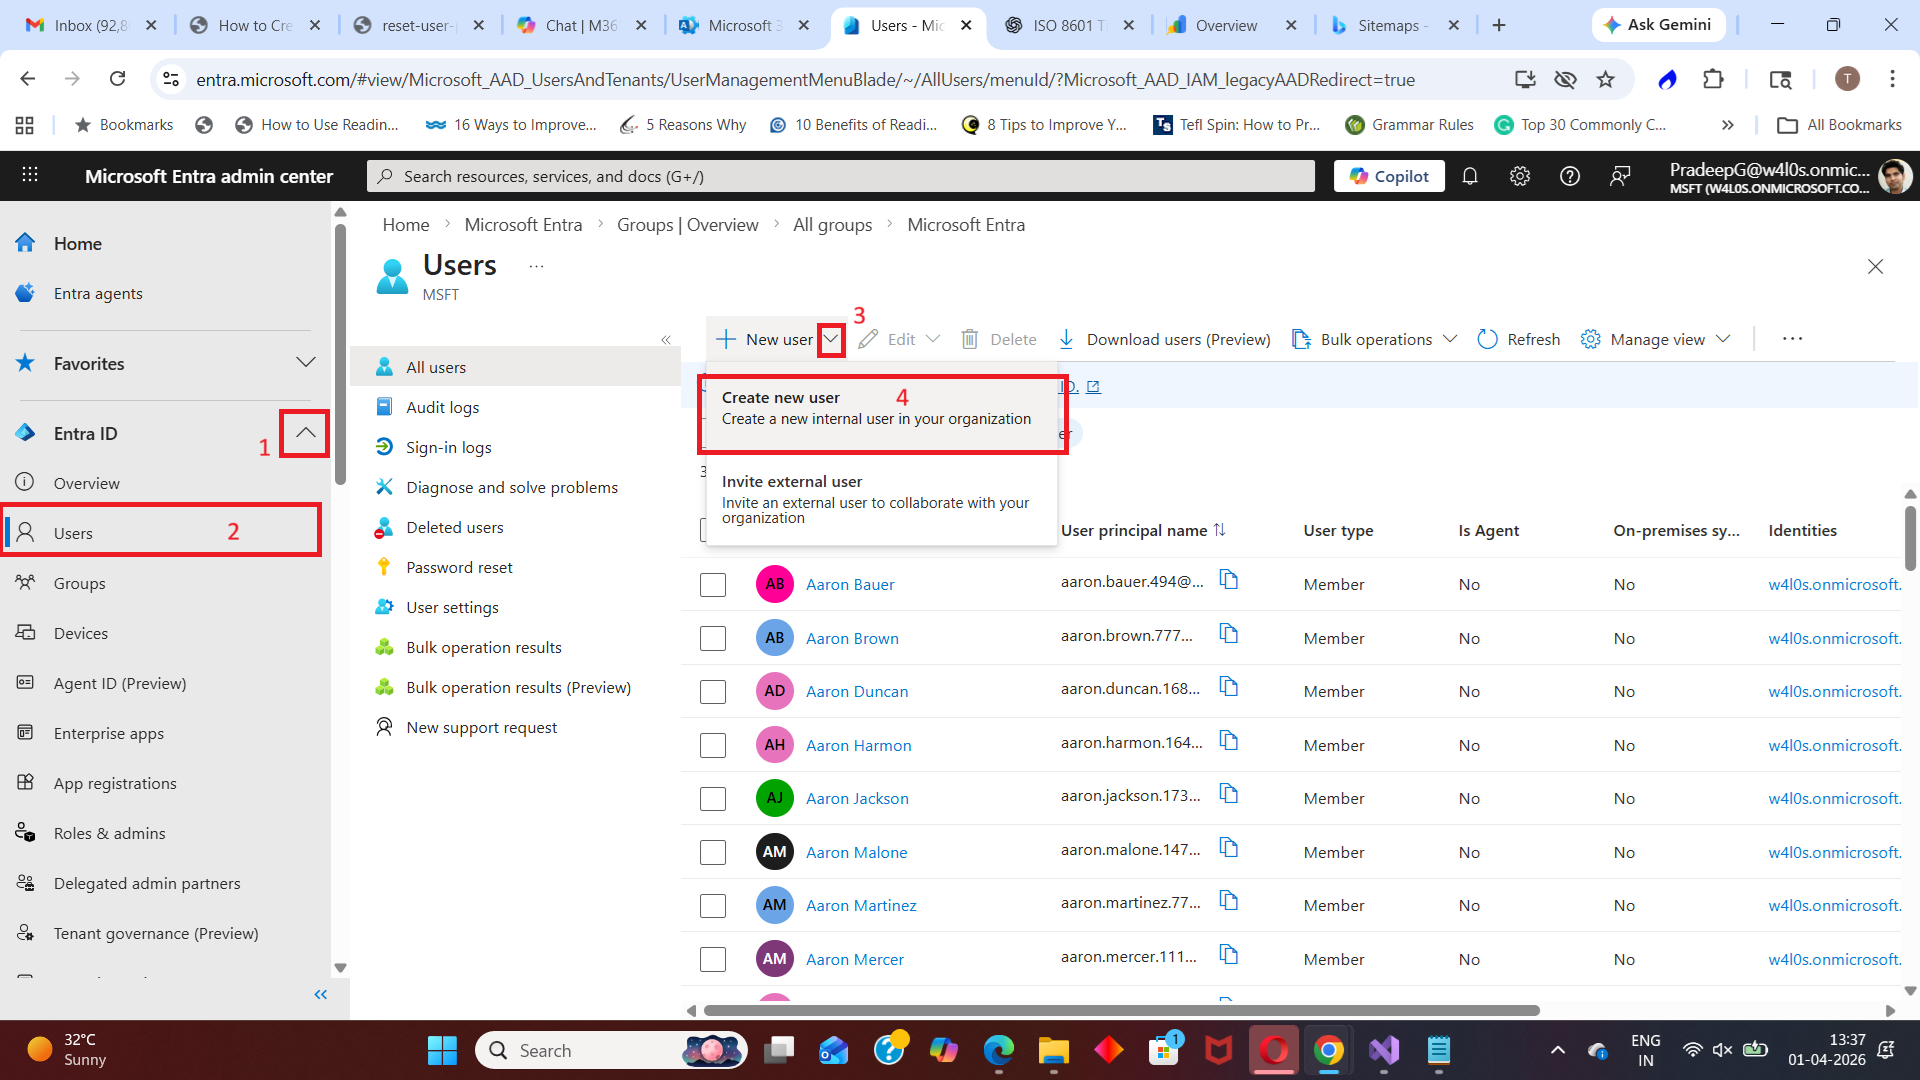Check the Aaron Bauer row checkbox
The image size is (1920, 1080).
click(713, 585)
